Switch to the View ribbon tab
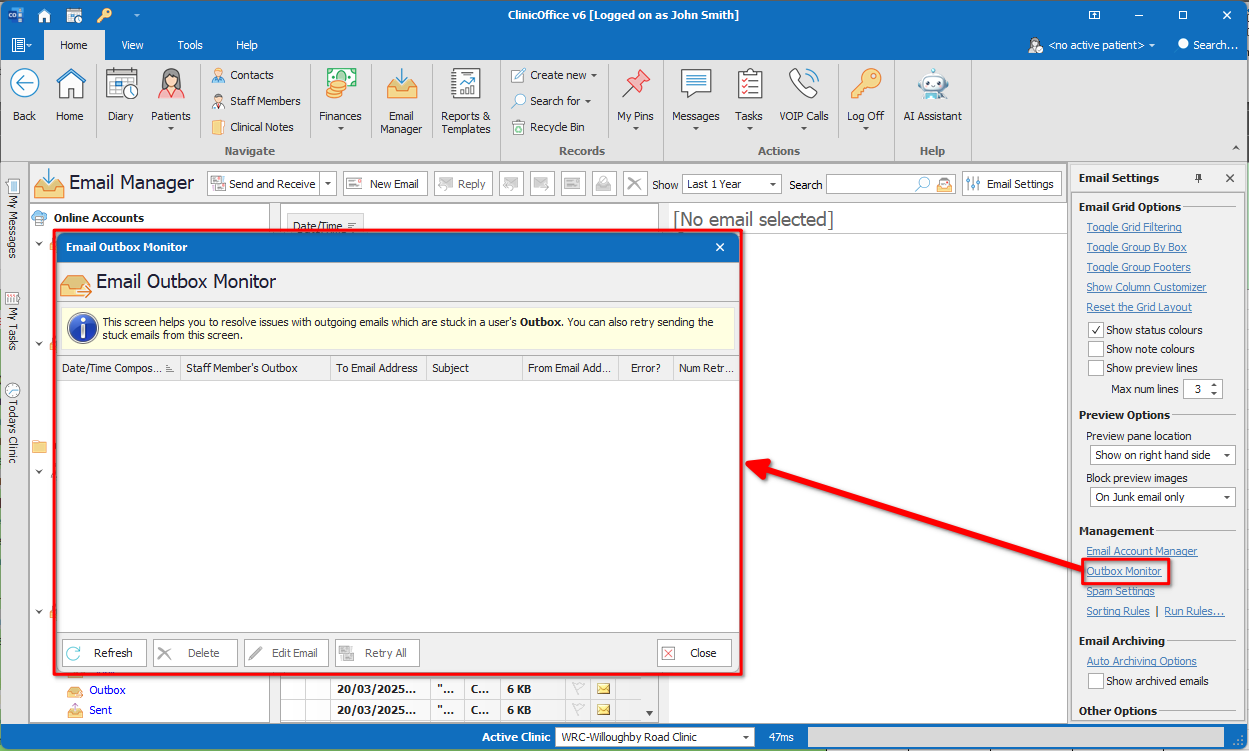1249x751 pixels. click(132, 45)
